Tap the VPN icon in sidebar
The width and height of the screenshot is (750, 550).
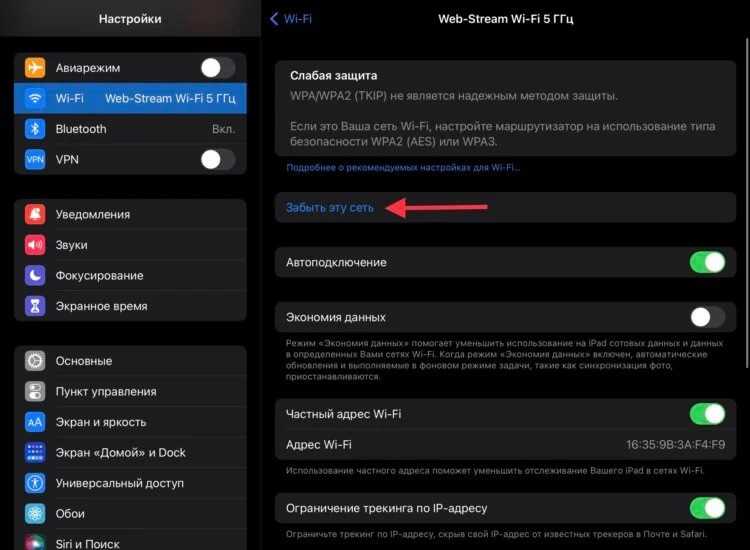tap(35, 160)
